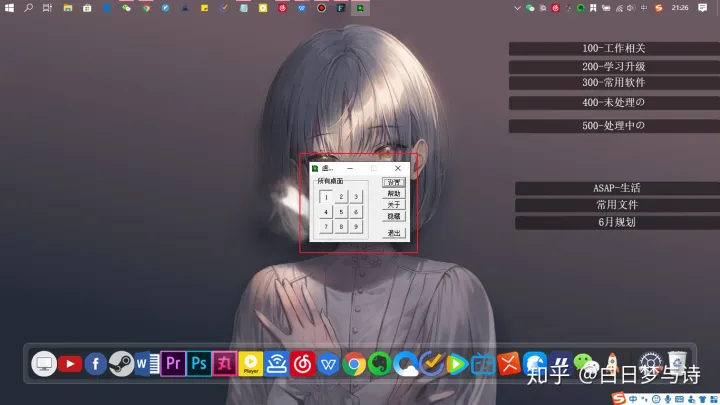Viewport: 720px width, 405px height.
Task: Open Steam from the dock
Action: point(121,364)
